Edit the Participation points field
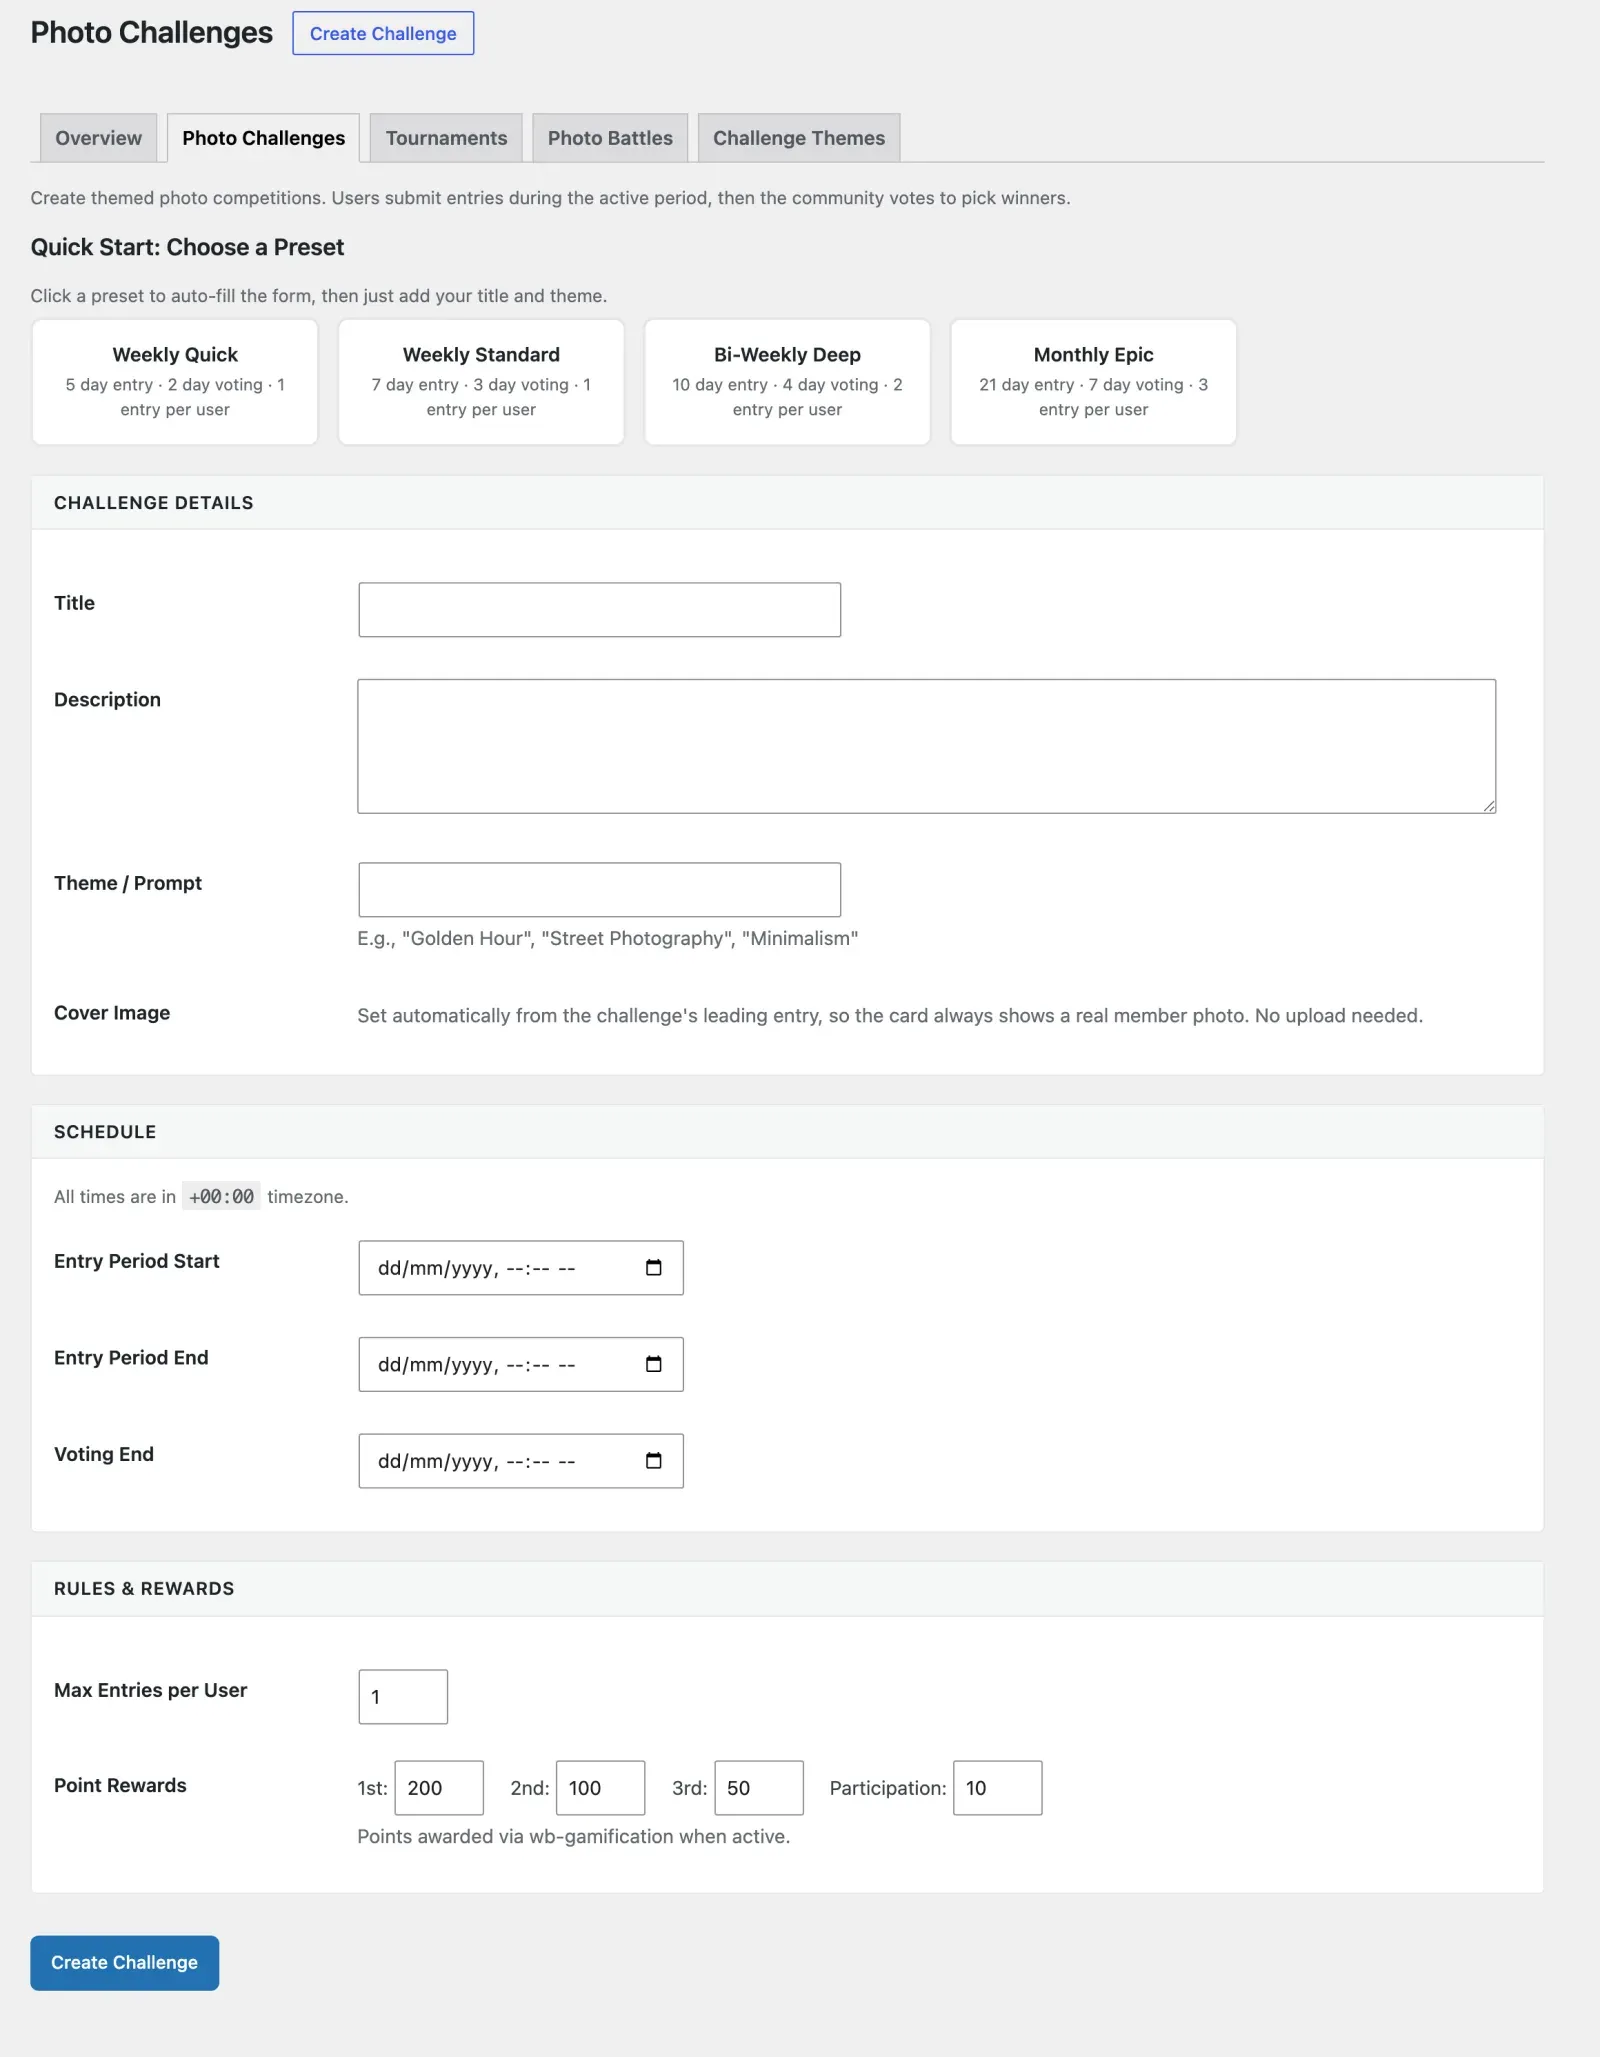This screenshot has height=2057, width=1600. tap(998, 1788)
